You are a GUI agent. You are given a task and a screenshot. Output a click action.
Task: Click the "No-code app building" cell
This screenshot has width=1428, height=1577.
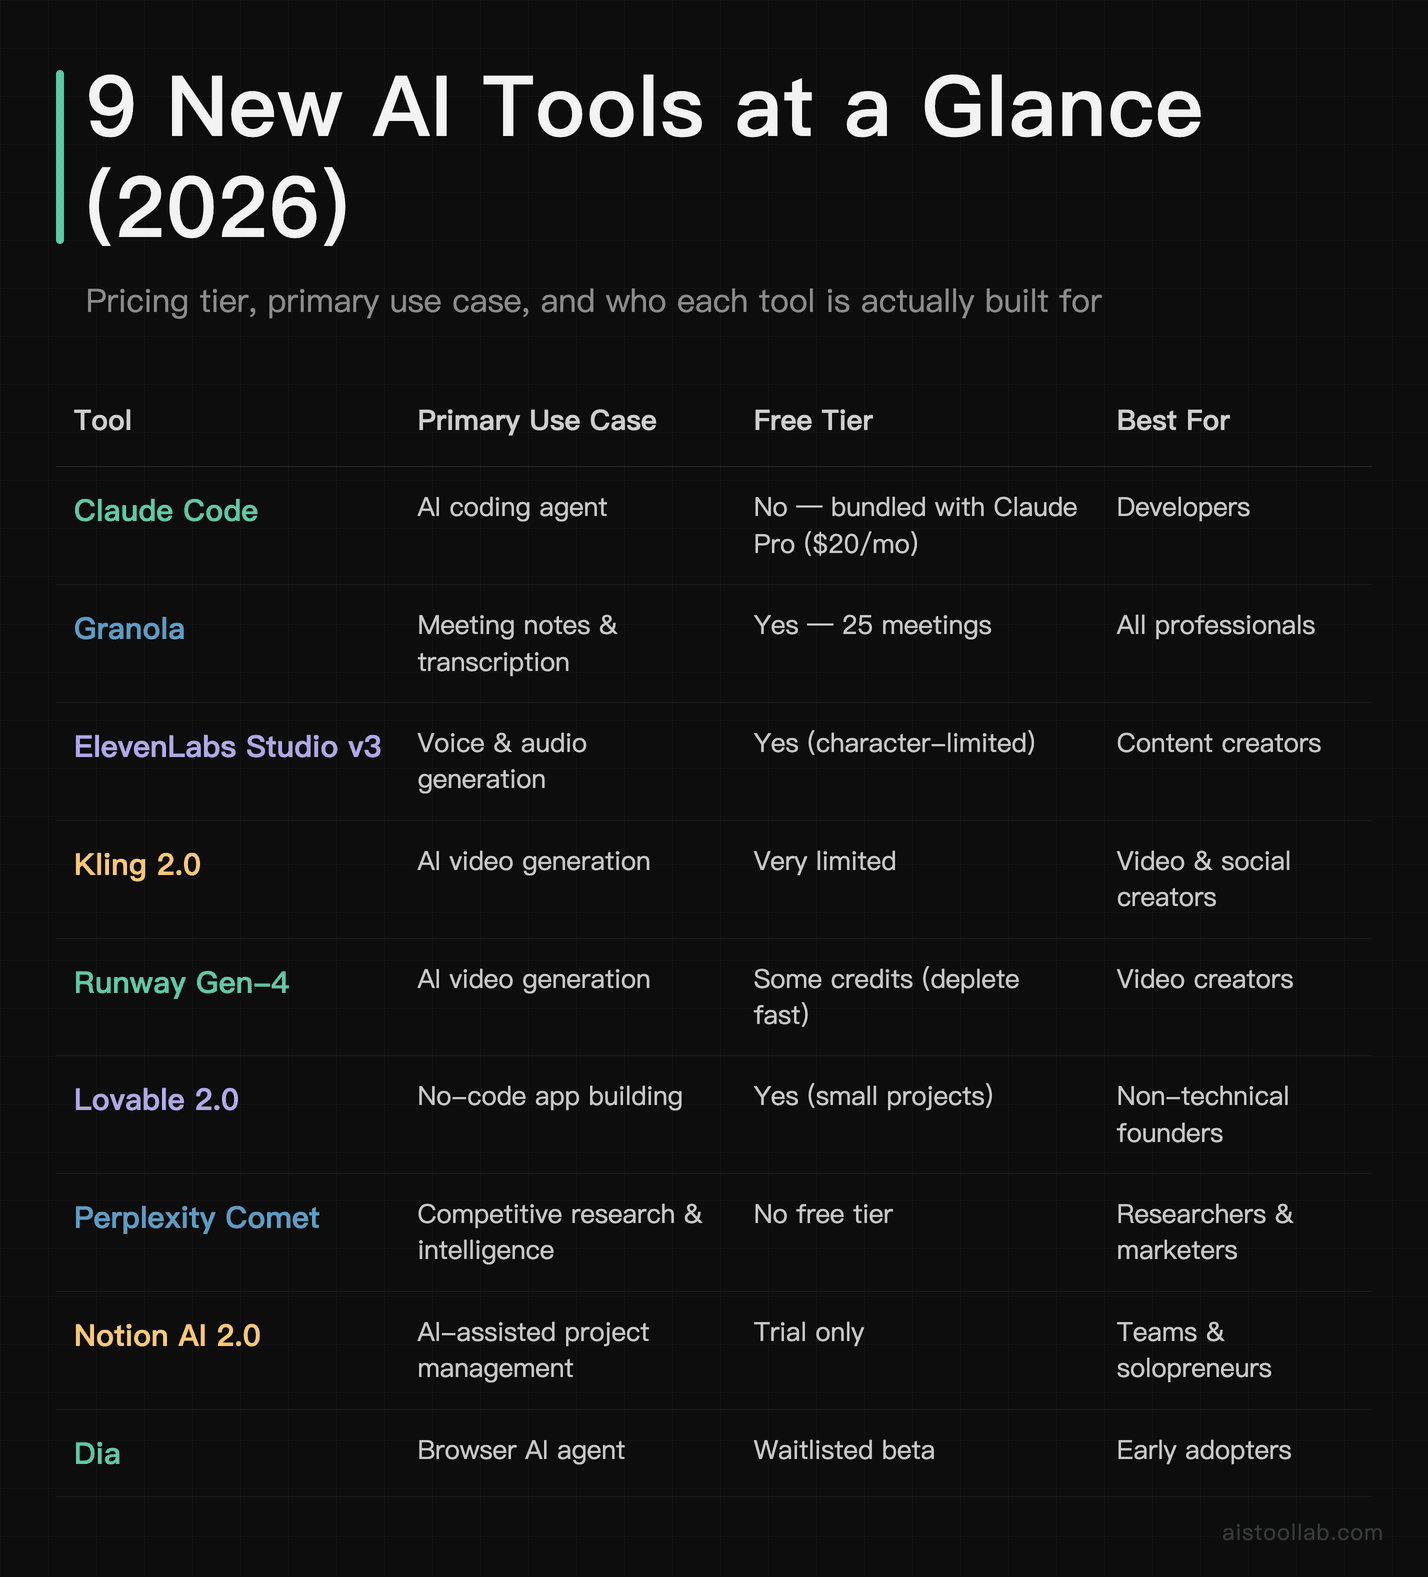(550, 1097)
